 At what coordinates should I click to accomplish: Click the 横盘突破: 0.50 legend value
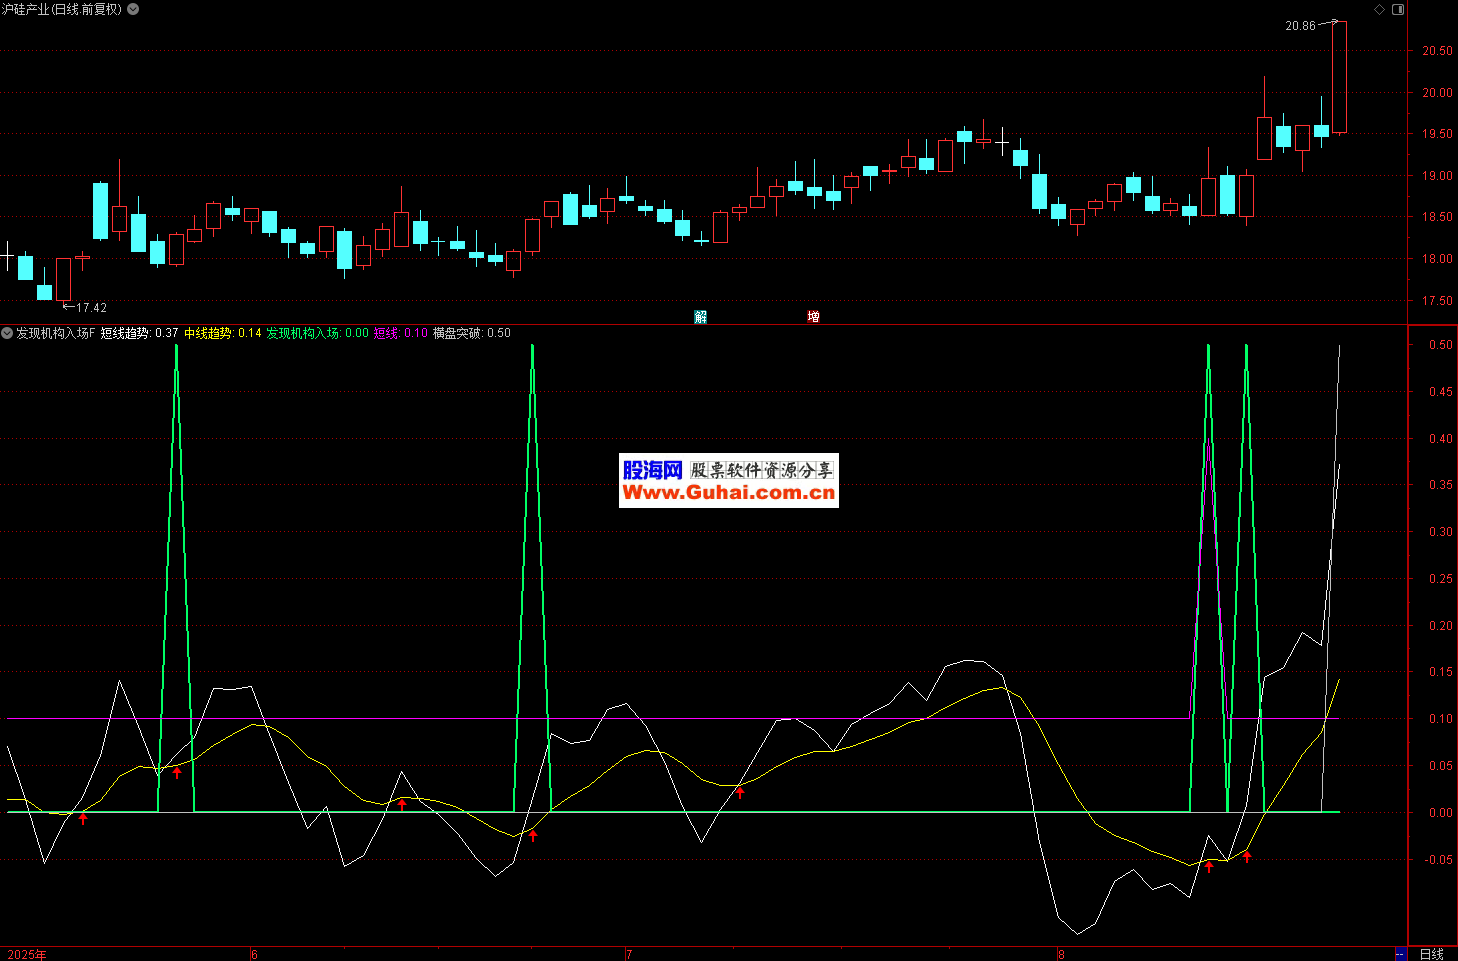(x=472, y=333)
